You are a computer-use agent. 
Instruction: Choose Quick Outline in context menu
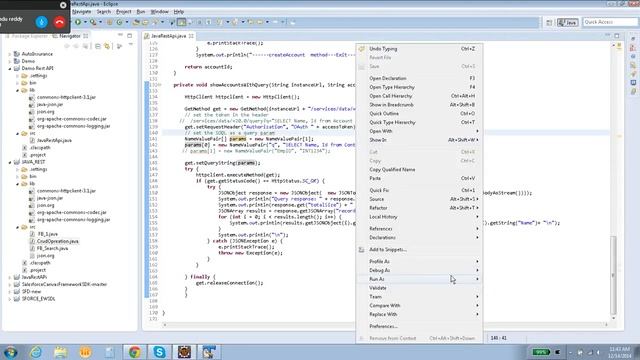tap(419, 113)
